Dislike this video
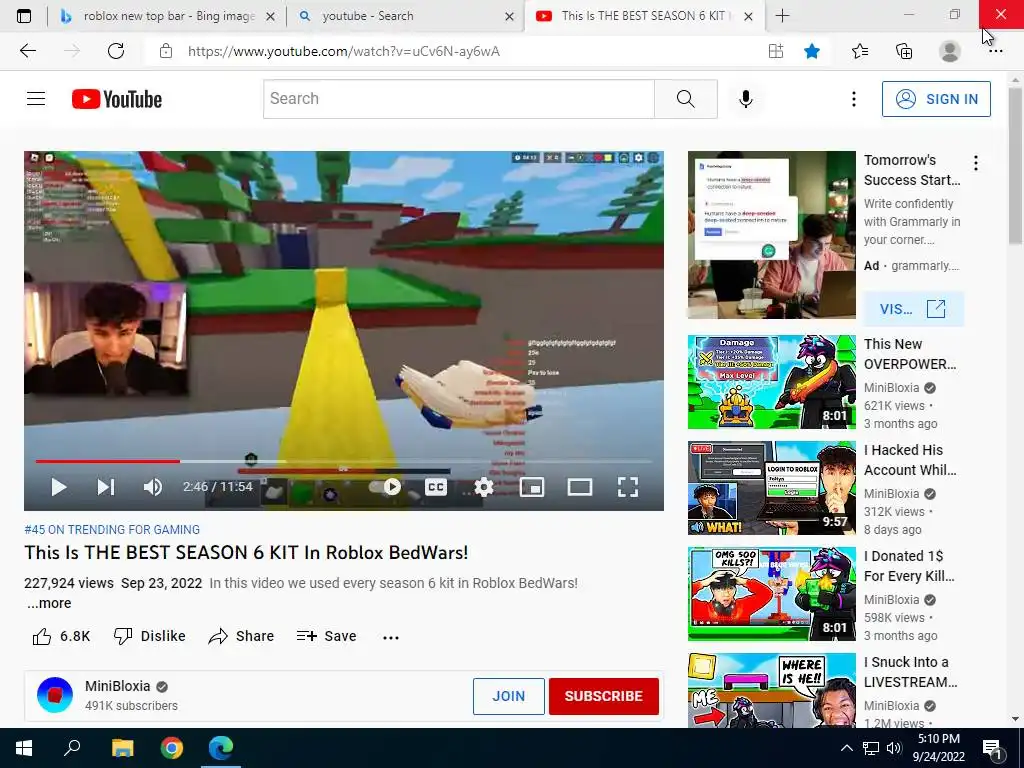 [x=150, y=636]
